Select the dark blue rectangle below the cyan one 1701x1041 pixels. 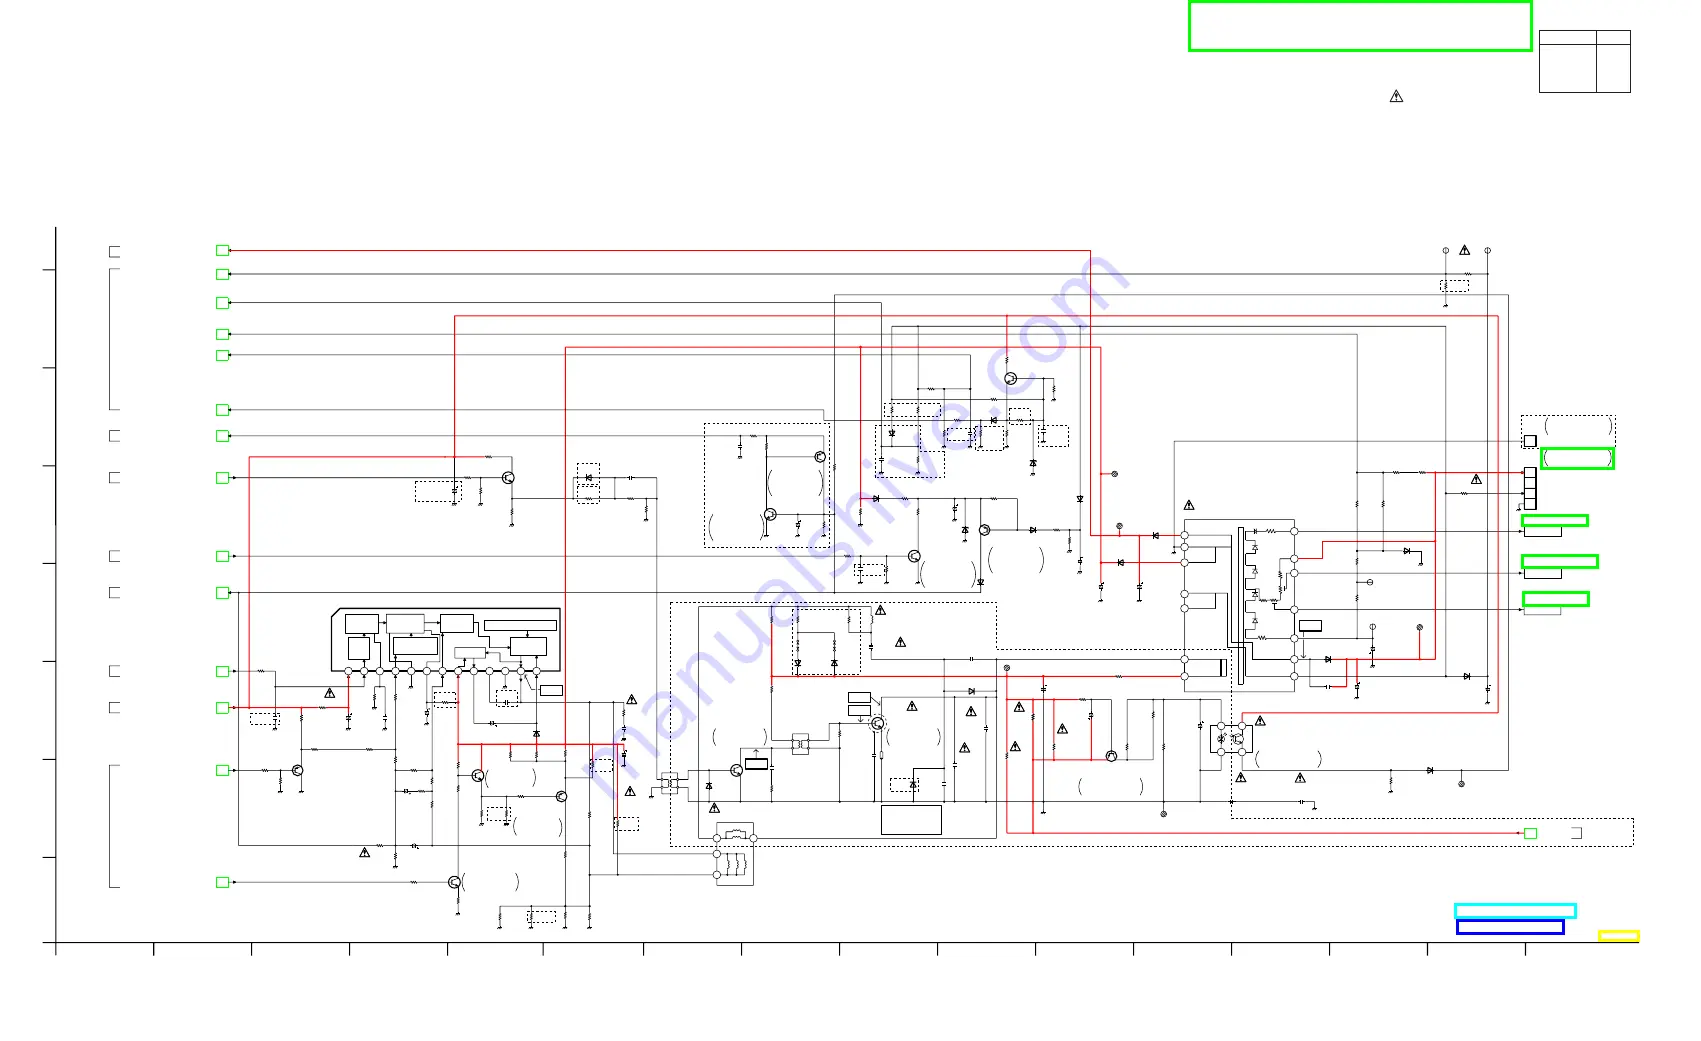pyautogui.click(x=1510, y=927)
